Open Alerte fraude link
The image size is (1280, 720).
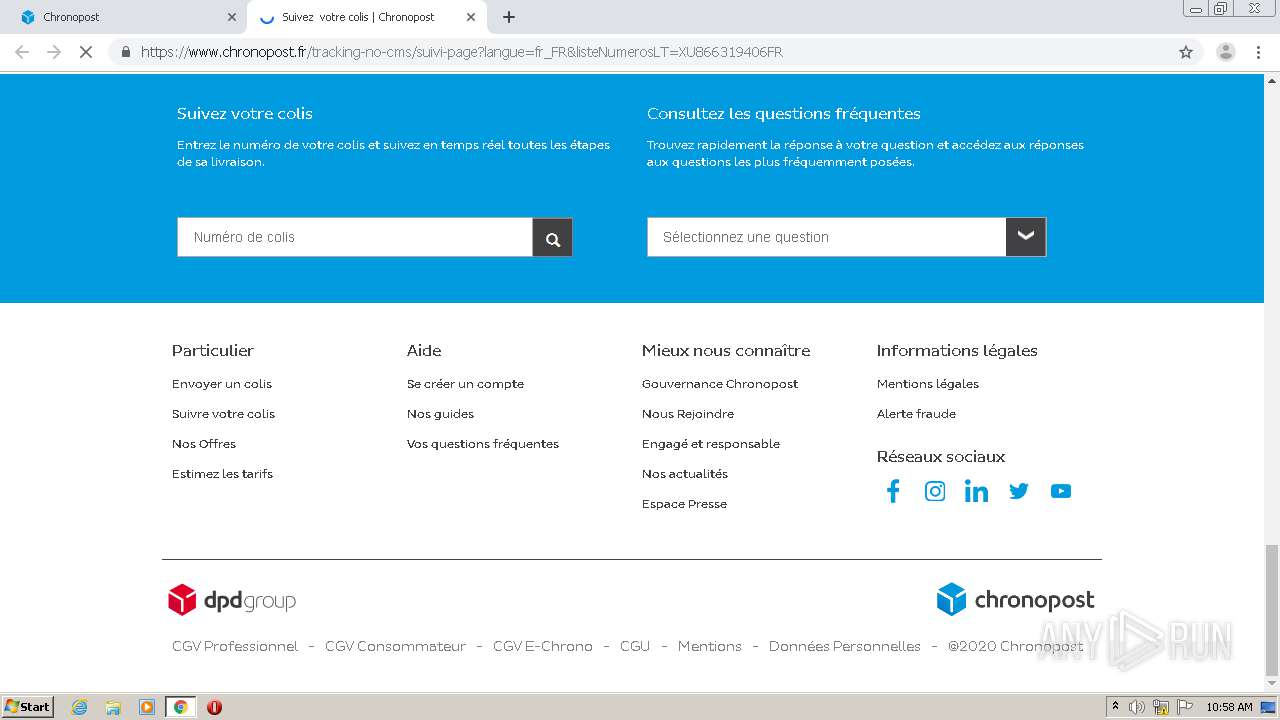(x=916, y=414)
